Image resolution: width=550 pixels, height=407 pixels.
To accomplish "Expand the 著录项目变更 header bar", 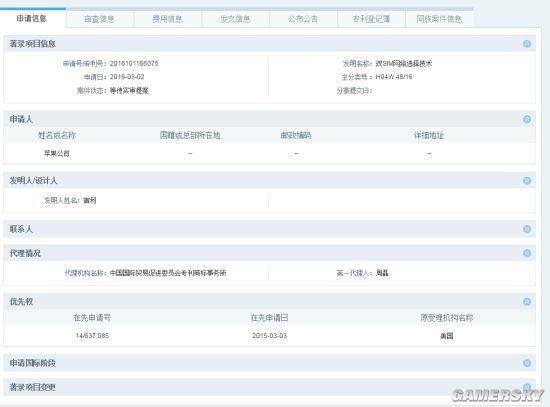I will 269,387.
